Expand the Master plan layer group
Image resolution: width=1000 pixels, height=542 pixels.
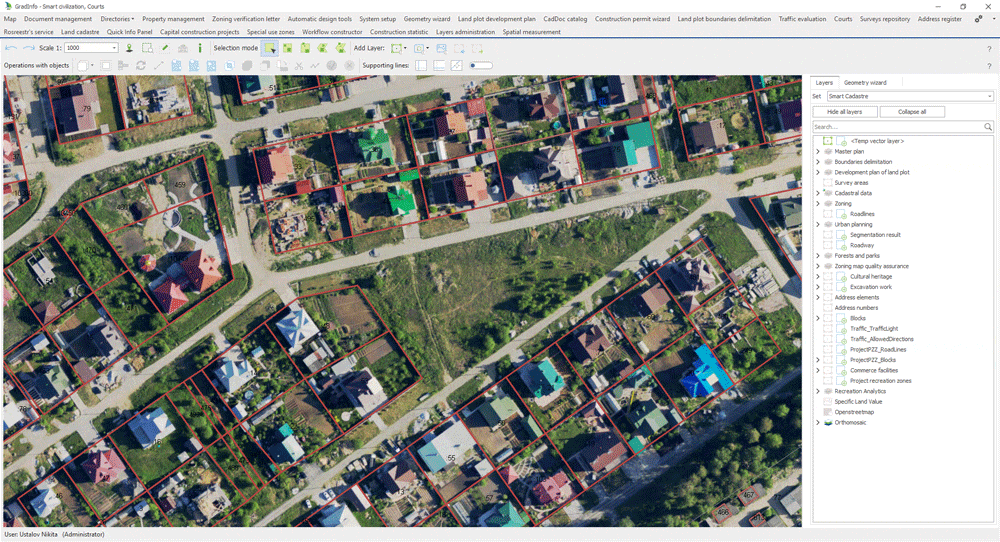click(x=818, y=152)
